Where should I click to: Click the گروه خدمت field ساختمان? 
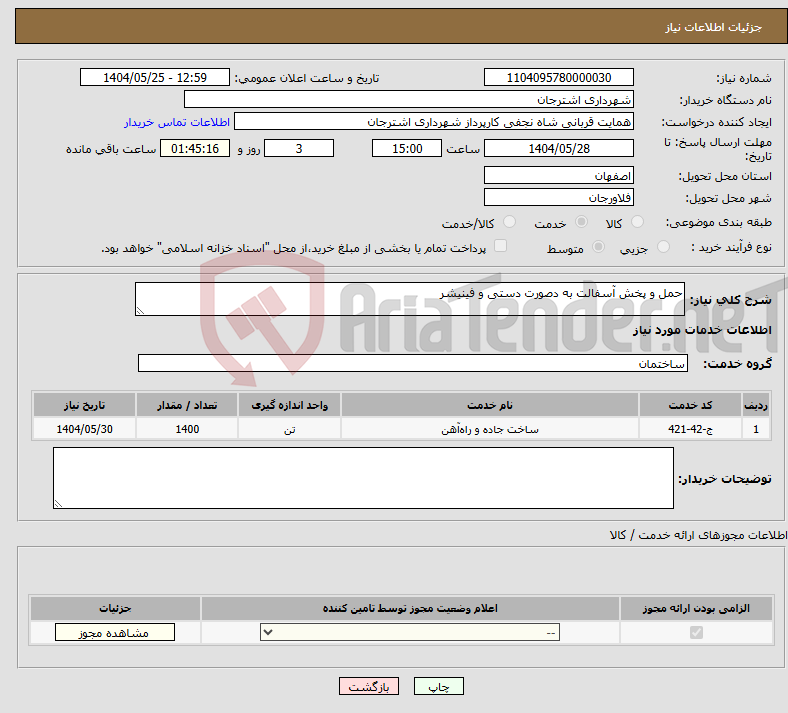(413, 363)
